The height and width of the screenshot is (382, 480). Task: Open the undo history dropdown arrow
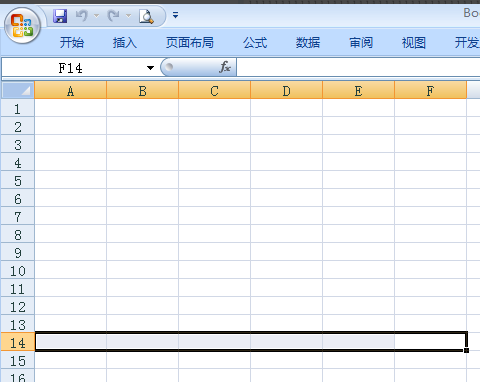click(x=96, y=16)
